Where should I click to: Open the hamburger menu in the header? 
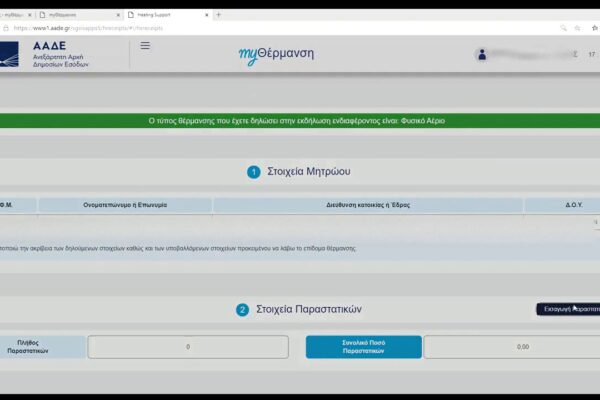[145, 46]
